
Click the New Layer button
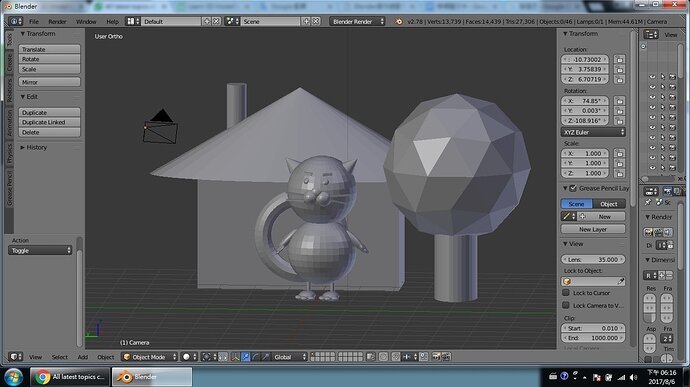coord(593,229)
